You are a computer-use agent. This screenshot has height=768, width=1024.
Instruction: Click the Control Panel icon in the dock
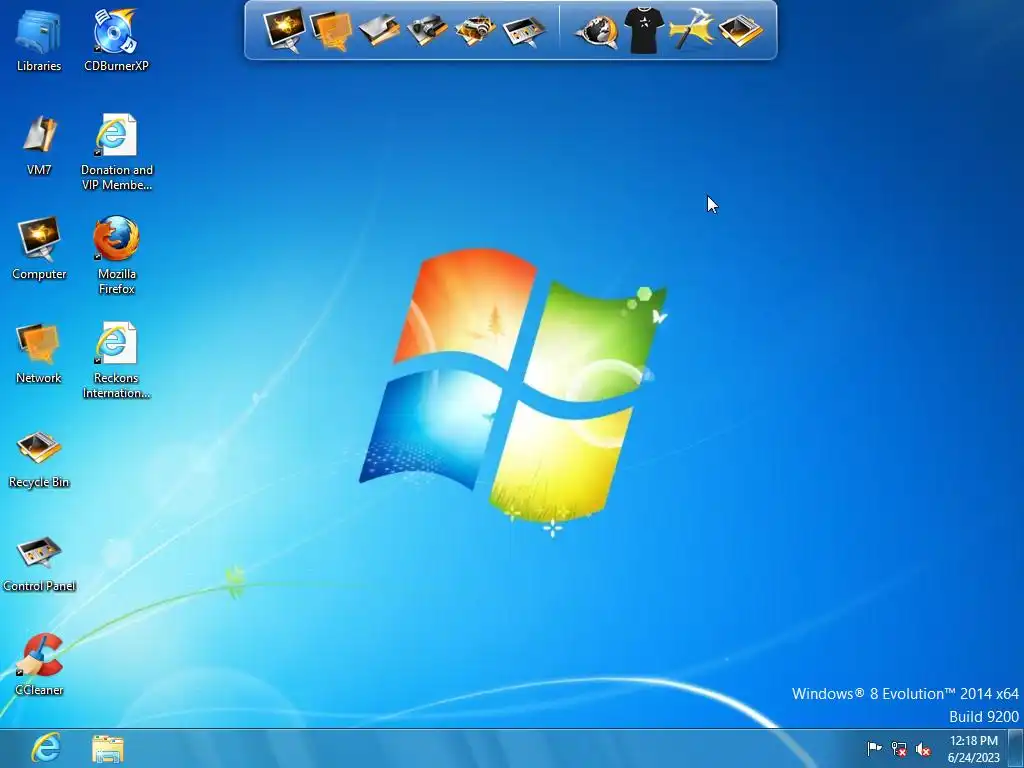[x=524, y=30]
